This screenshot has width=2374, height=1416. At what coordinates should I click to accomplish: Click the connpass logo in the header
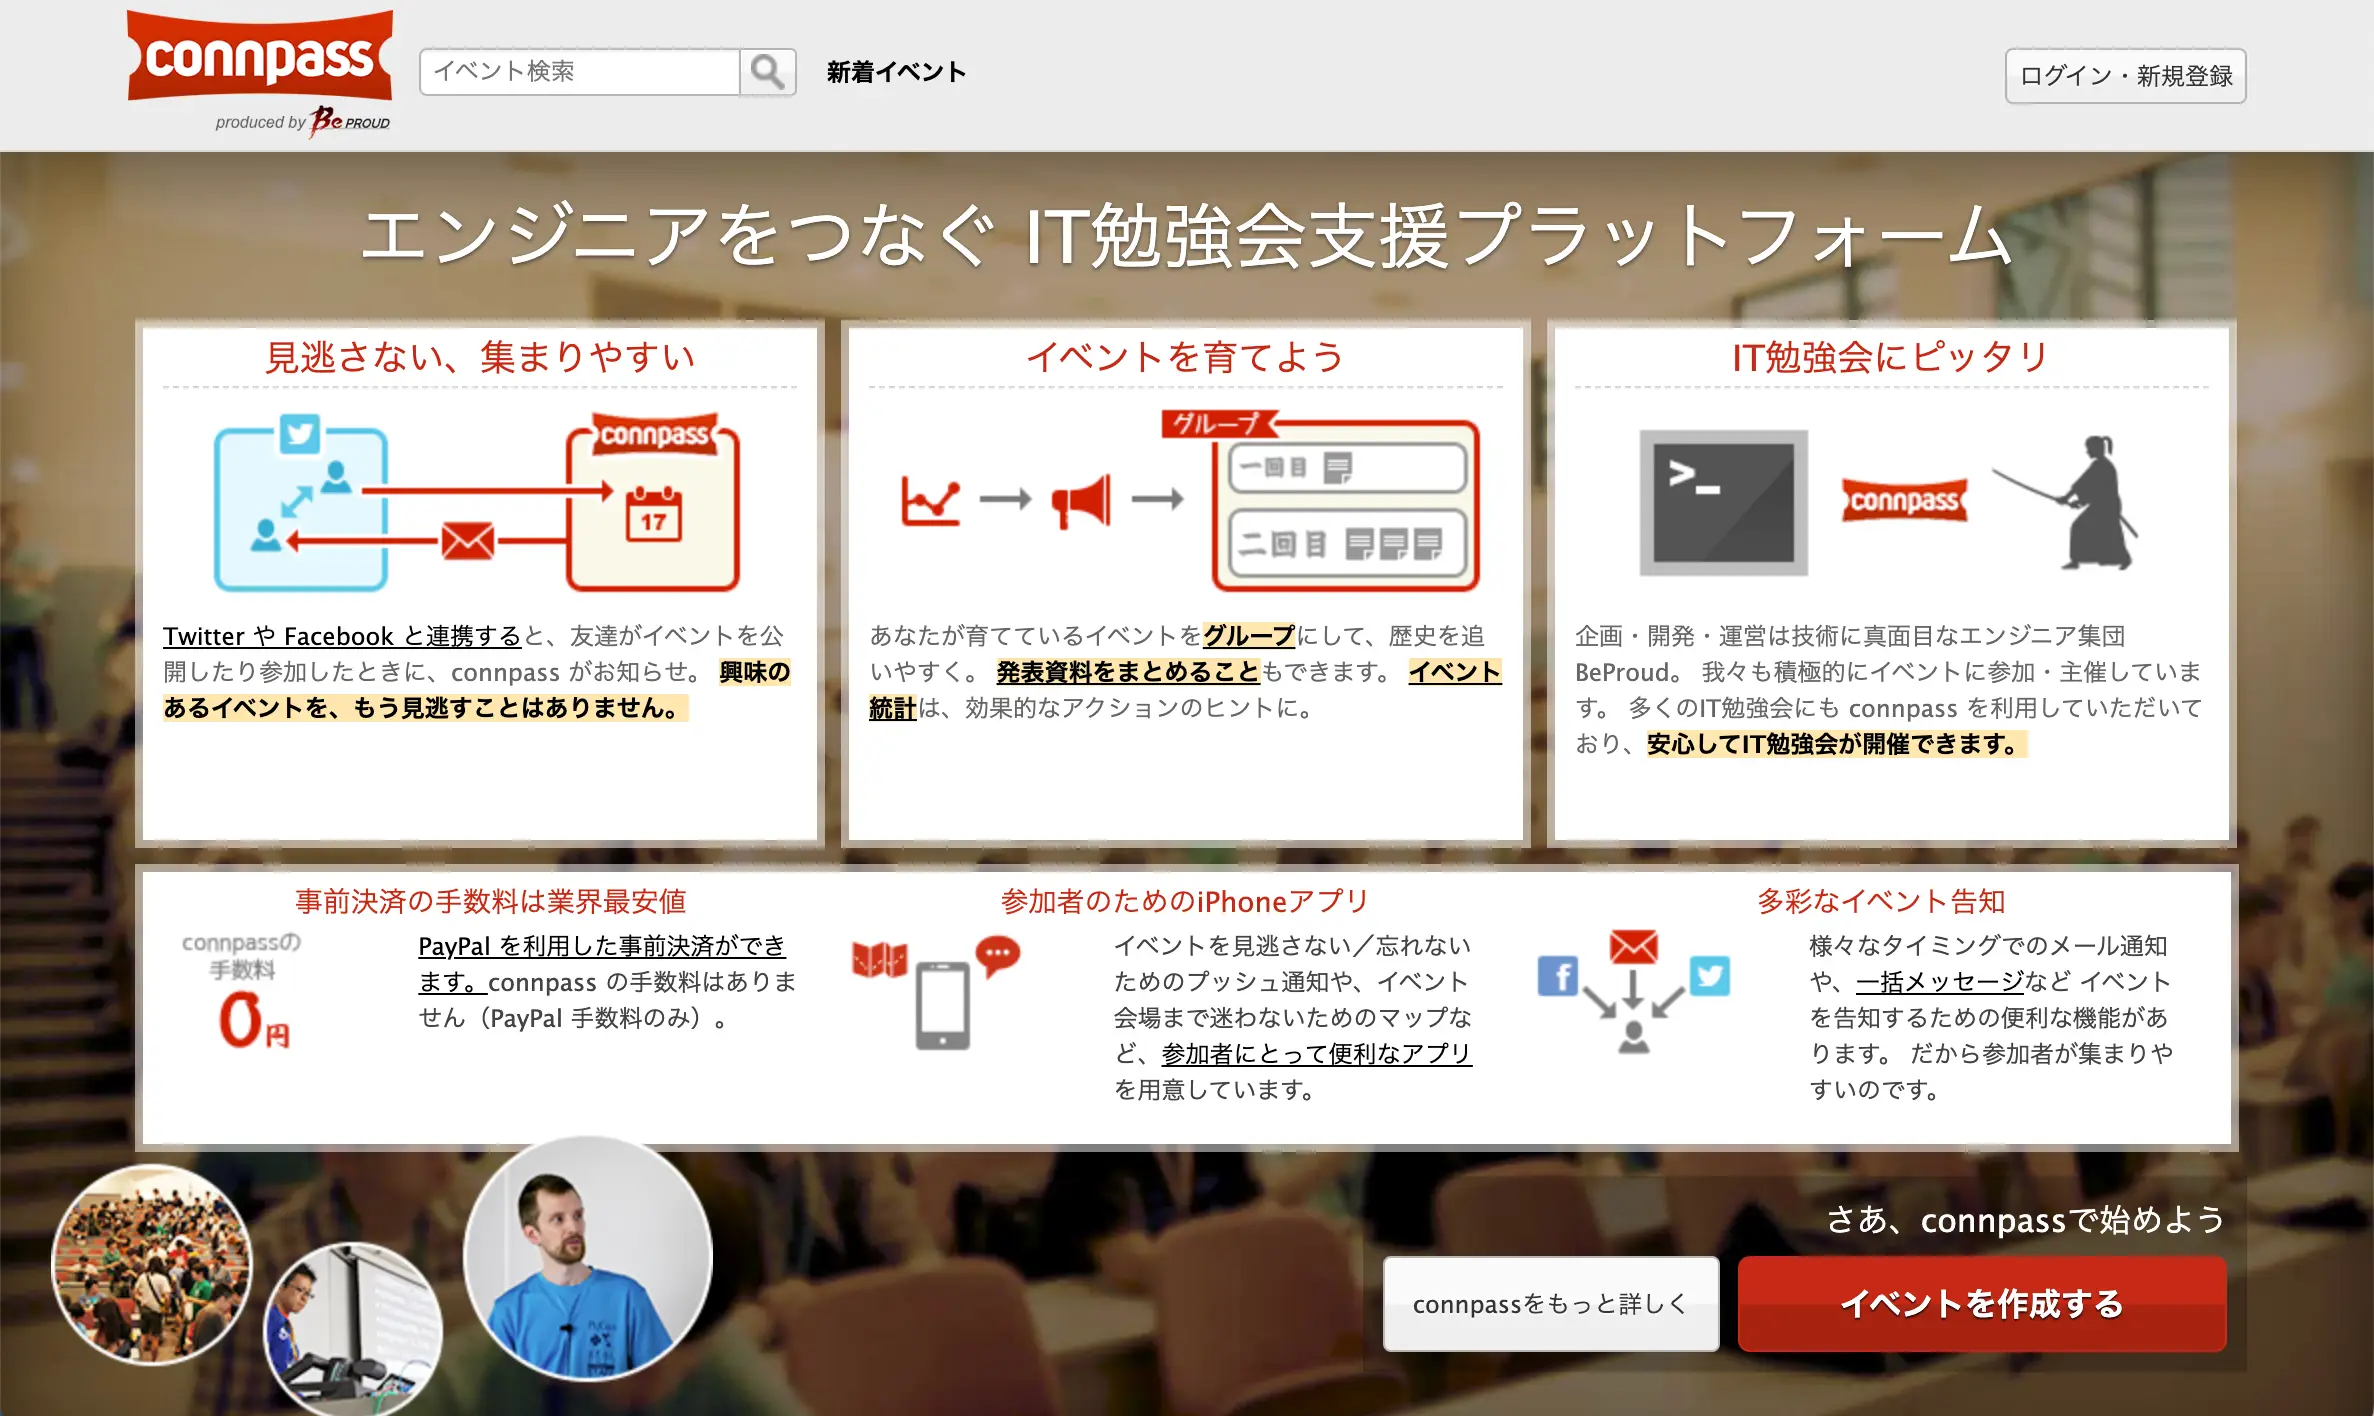coord(260,56)
